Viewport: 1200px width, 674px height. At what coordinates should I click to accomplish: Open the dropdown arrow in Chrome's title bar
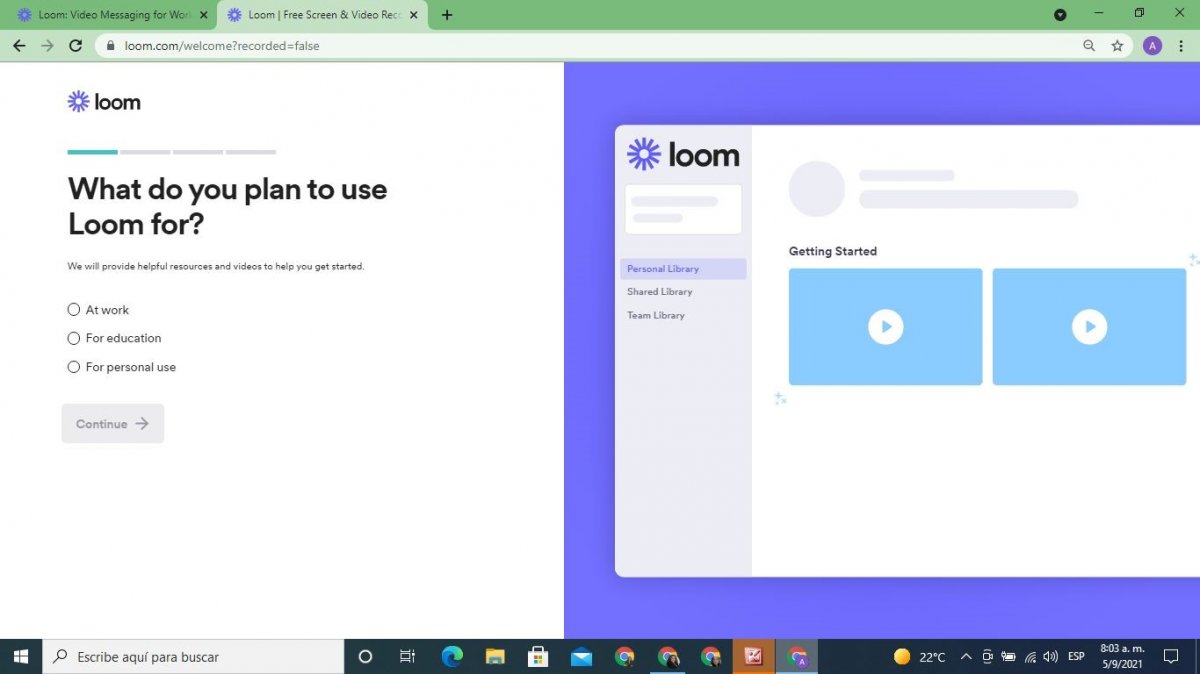pos(1060,15)
